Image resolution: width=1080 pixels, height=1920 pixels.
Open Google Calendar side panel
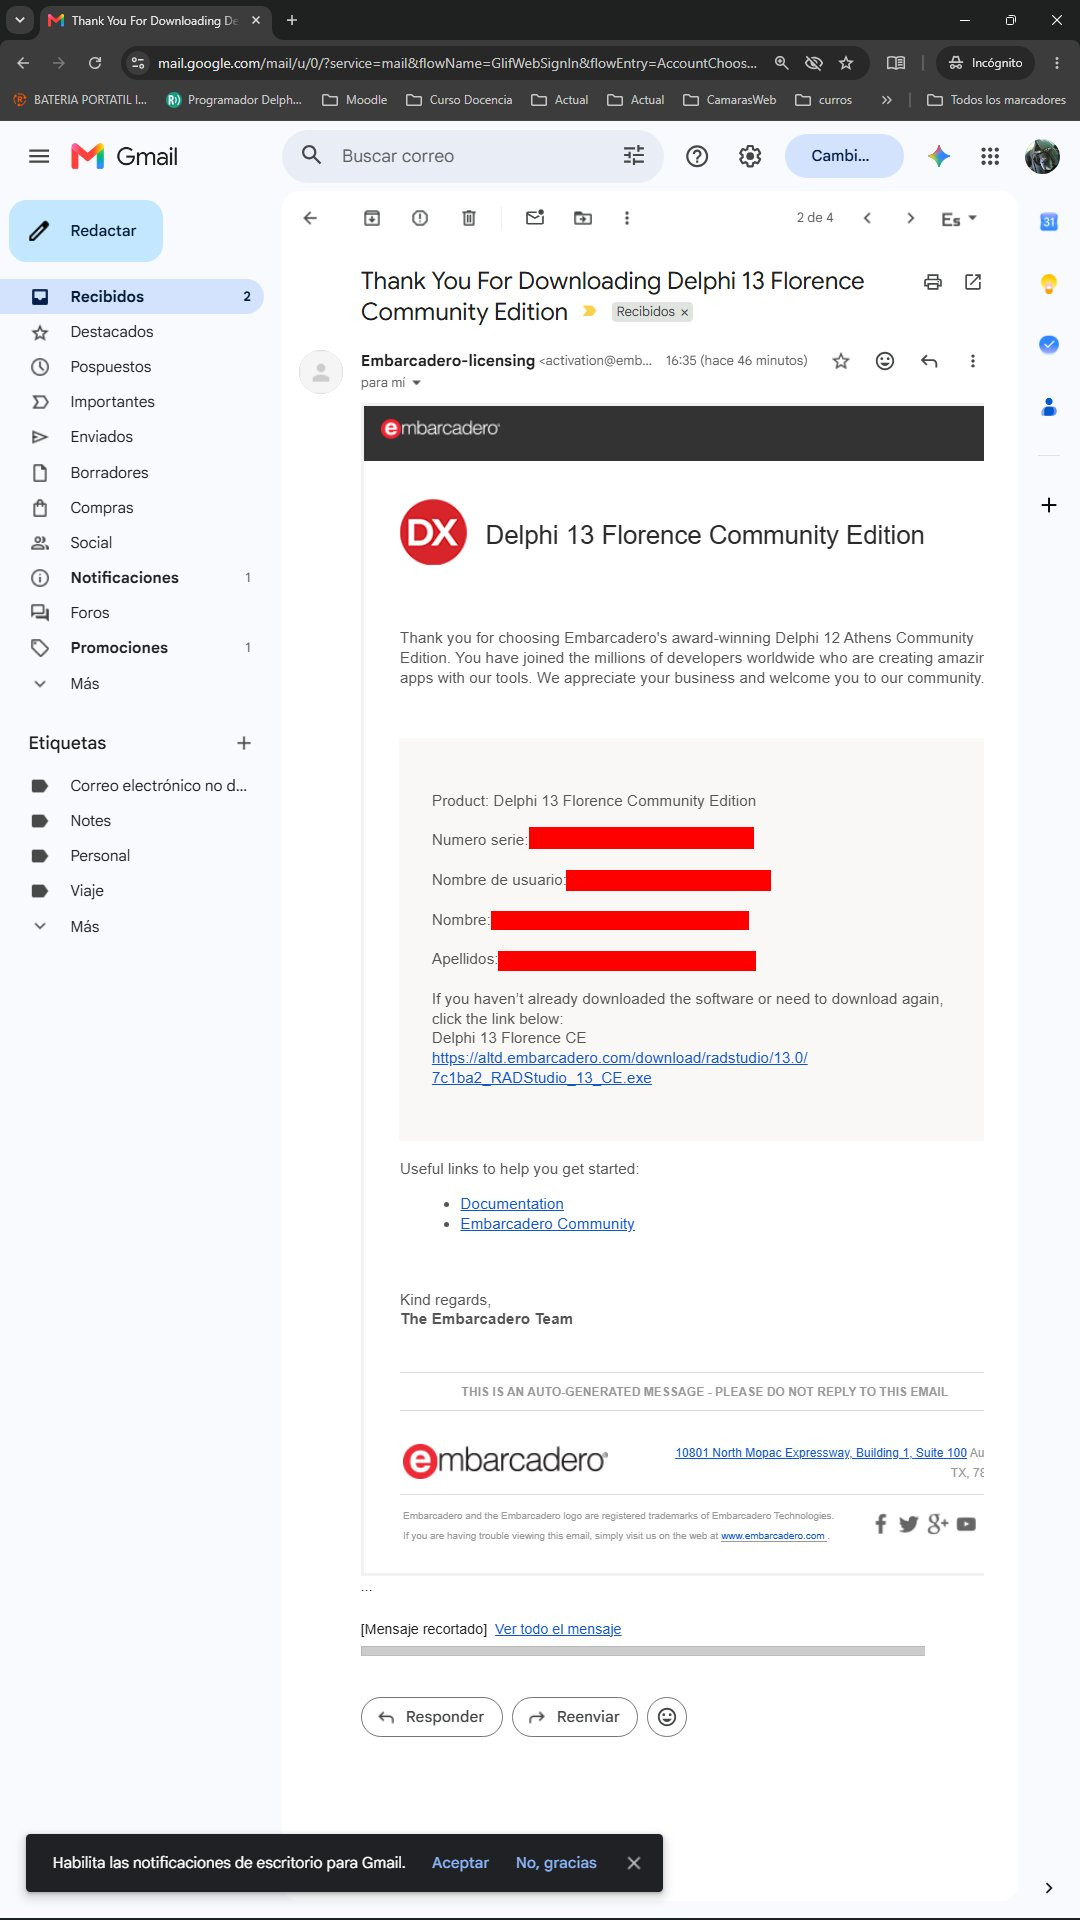tap(1049, 222)
